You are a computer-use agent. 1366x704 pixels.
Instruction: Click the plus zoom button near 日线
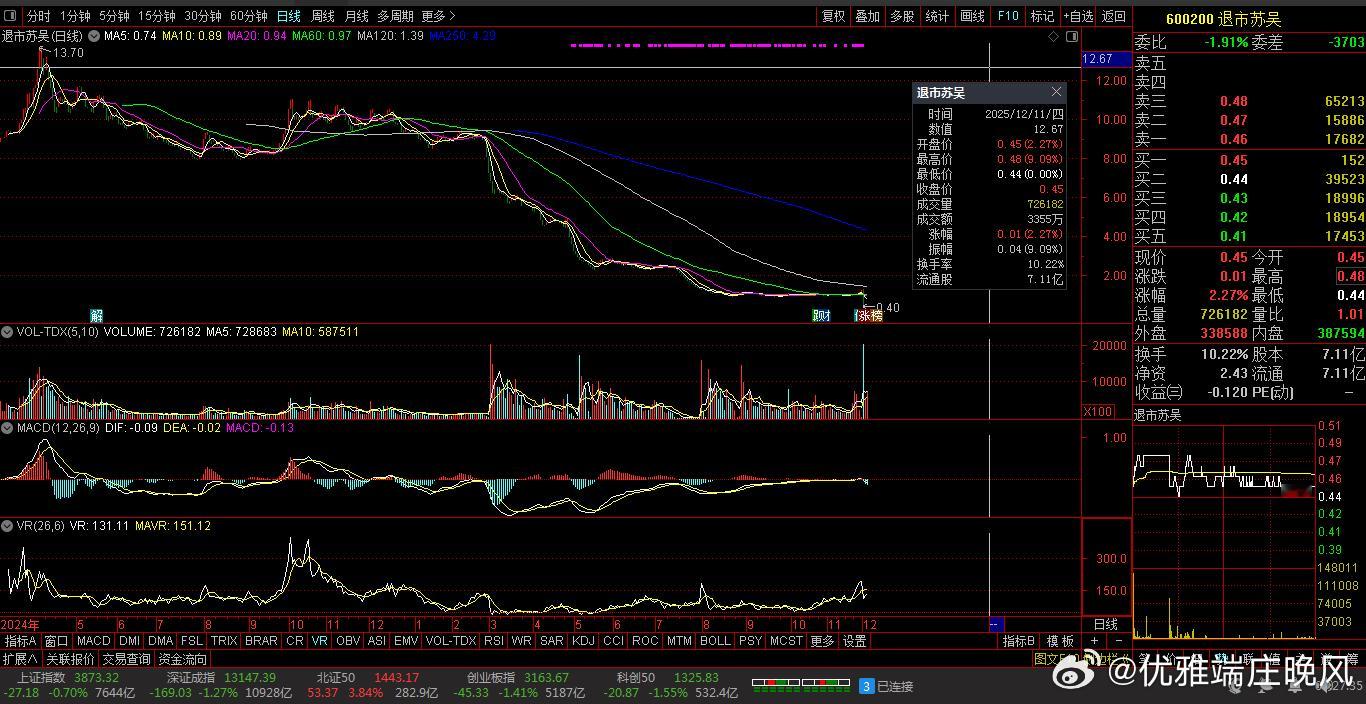pyautogui.click(x=1094, y=641)
